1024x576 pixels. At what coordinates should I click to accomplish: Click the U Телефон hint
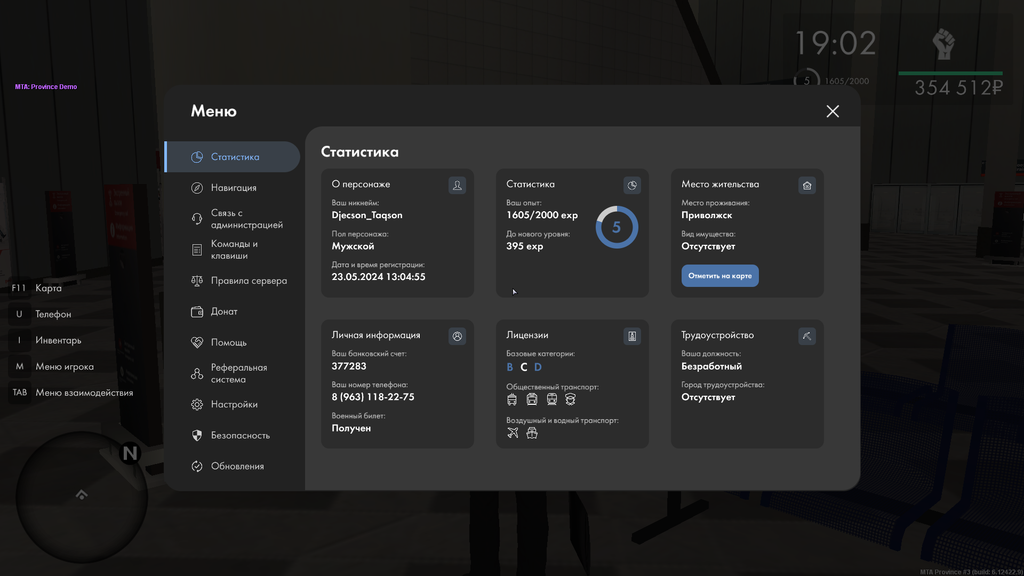point(42,314)
